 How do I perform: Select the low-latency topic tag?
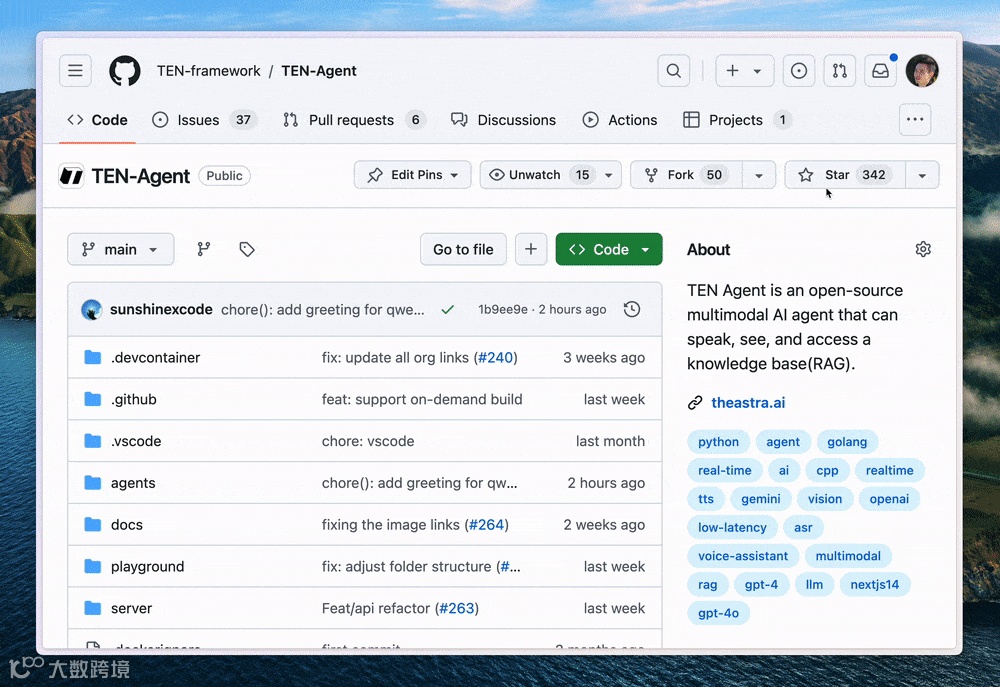732,528
